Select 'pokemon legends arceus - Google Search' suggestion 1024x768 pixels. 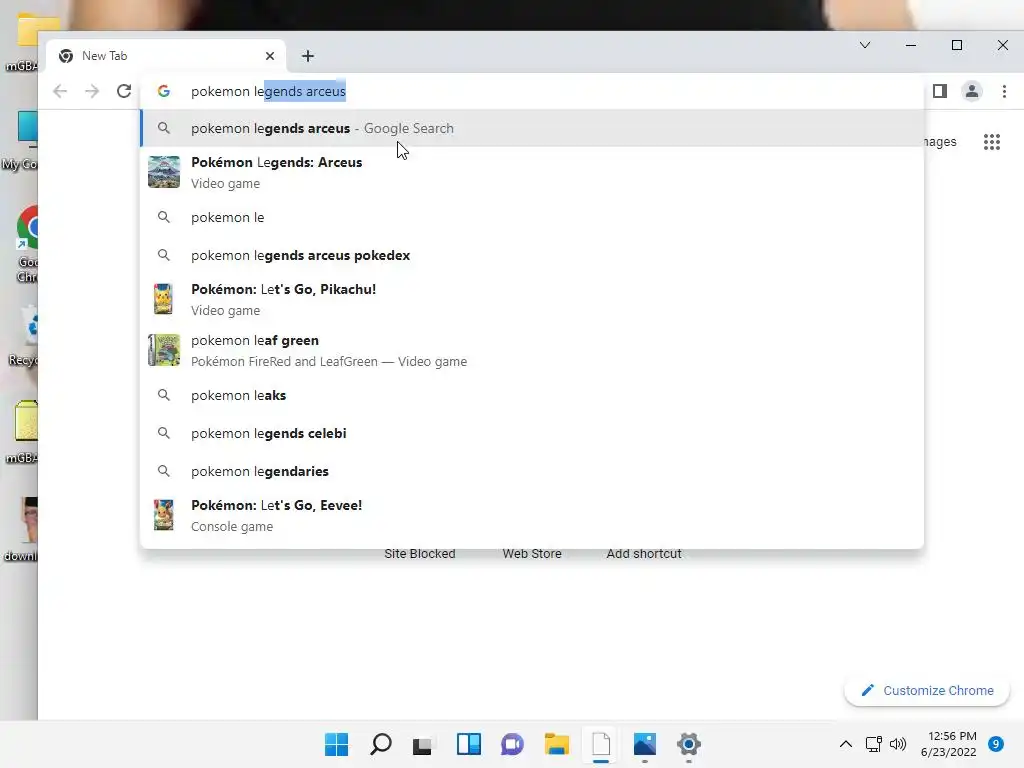pos(532,128)
